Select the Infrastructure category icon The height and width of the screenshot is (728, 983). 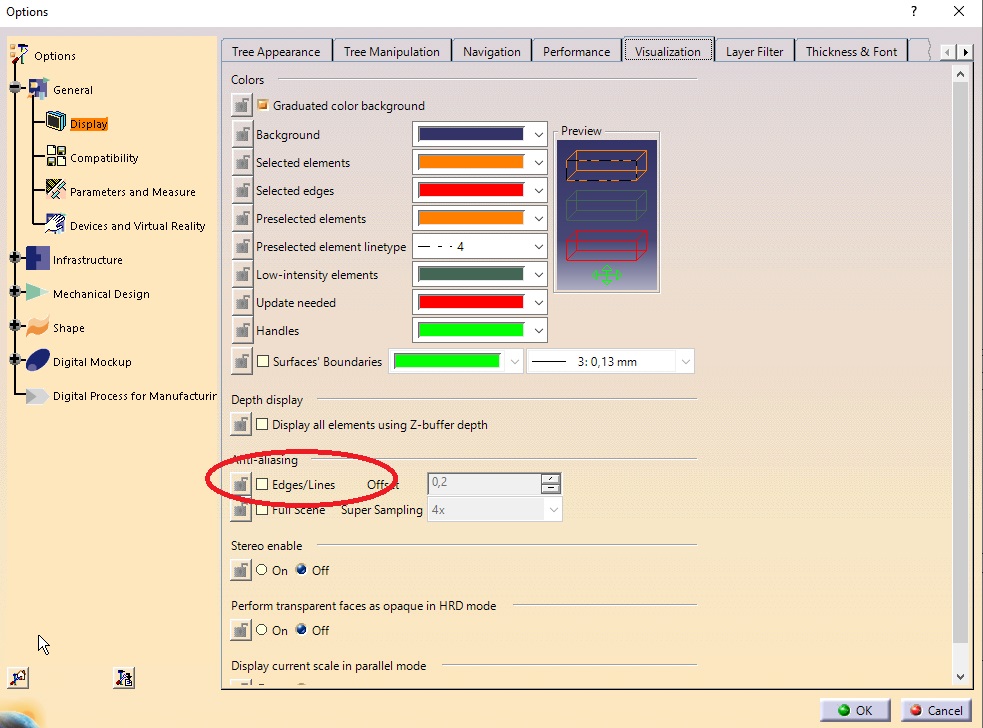38,259
